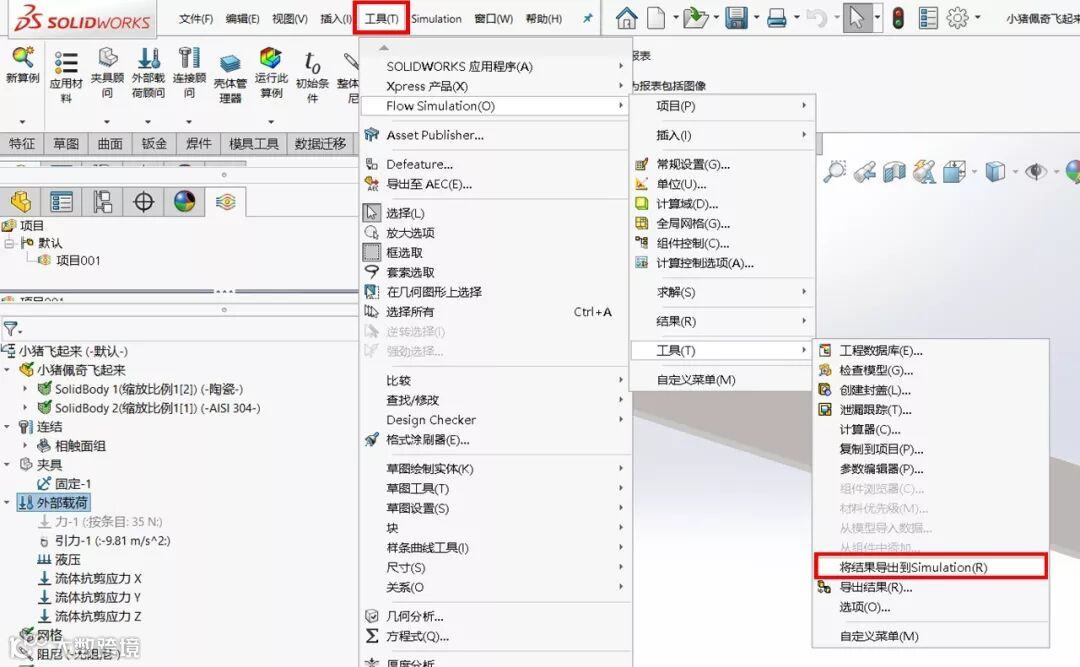Click the Save disk icon
The image size is (1080, 667).
pos(736,18)
